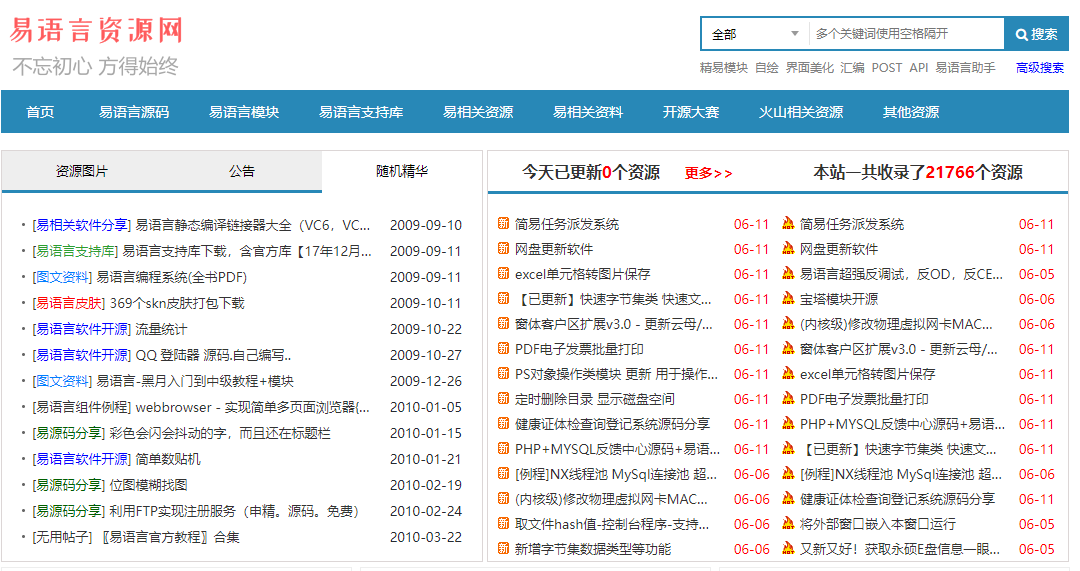
Task: Open 369个skn皮肤打包下载 post
Action: (x=177, y=303)
